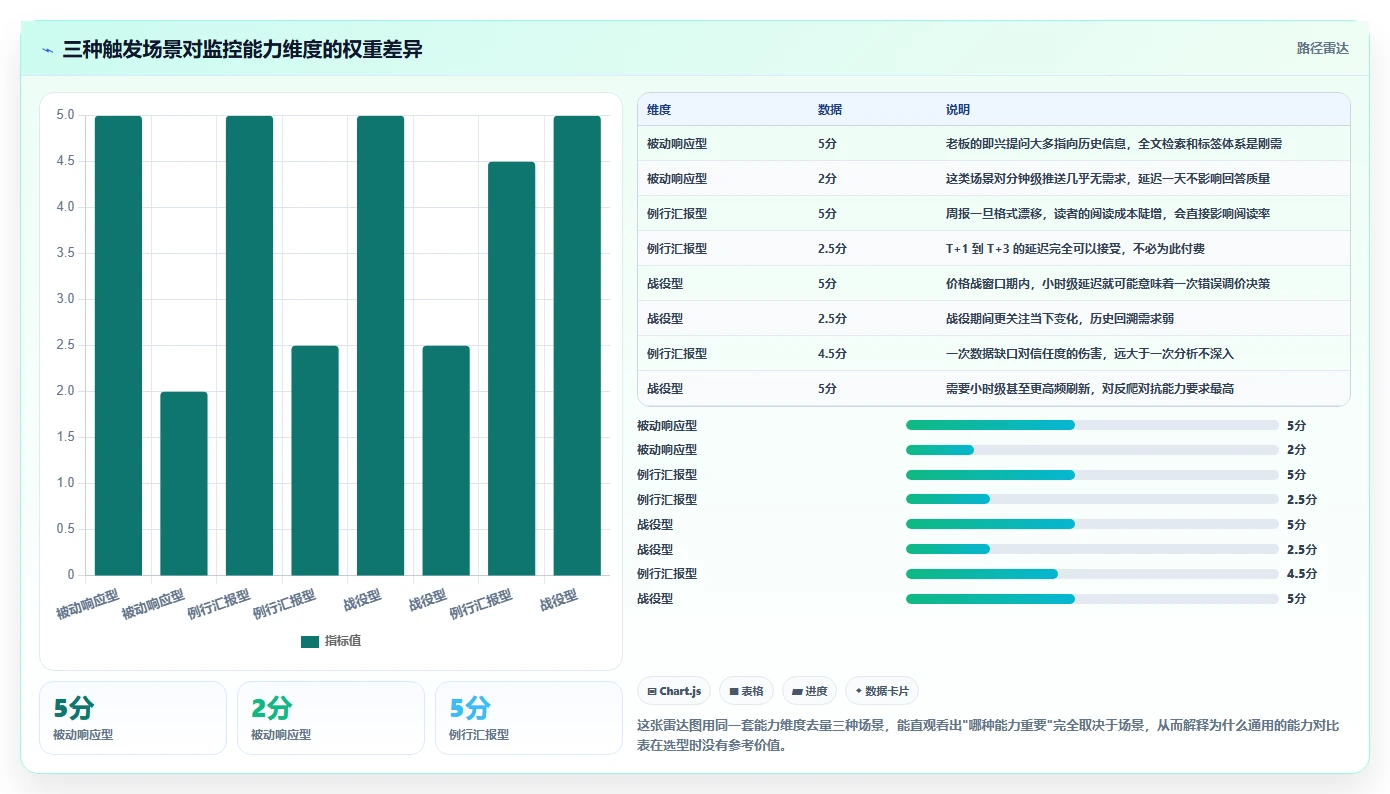The image size is (1390, 794).
Task: Click the 维度 column header
Action: click(659, 110)
